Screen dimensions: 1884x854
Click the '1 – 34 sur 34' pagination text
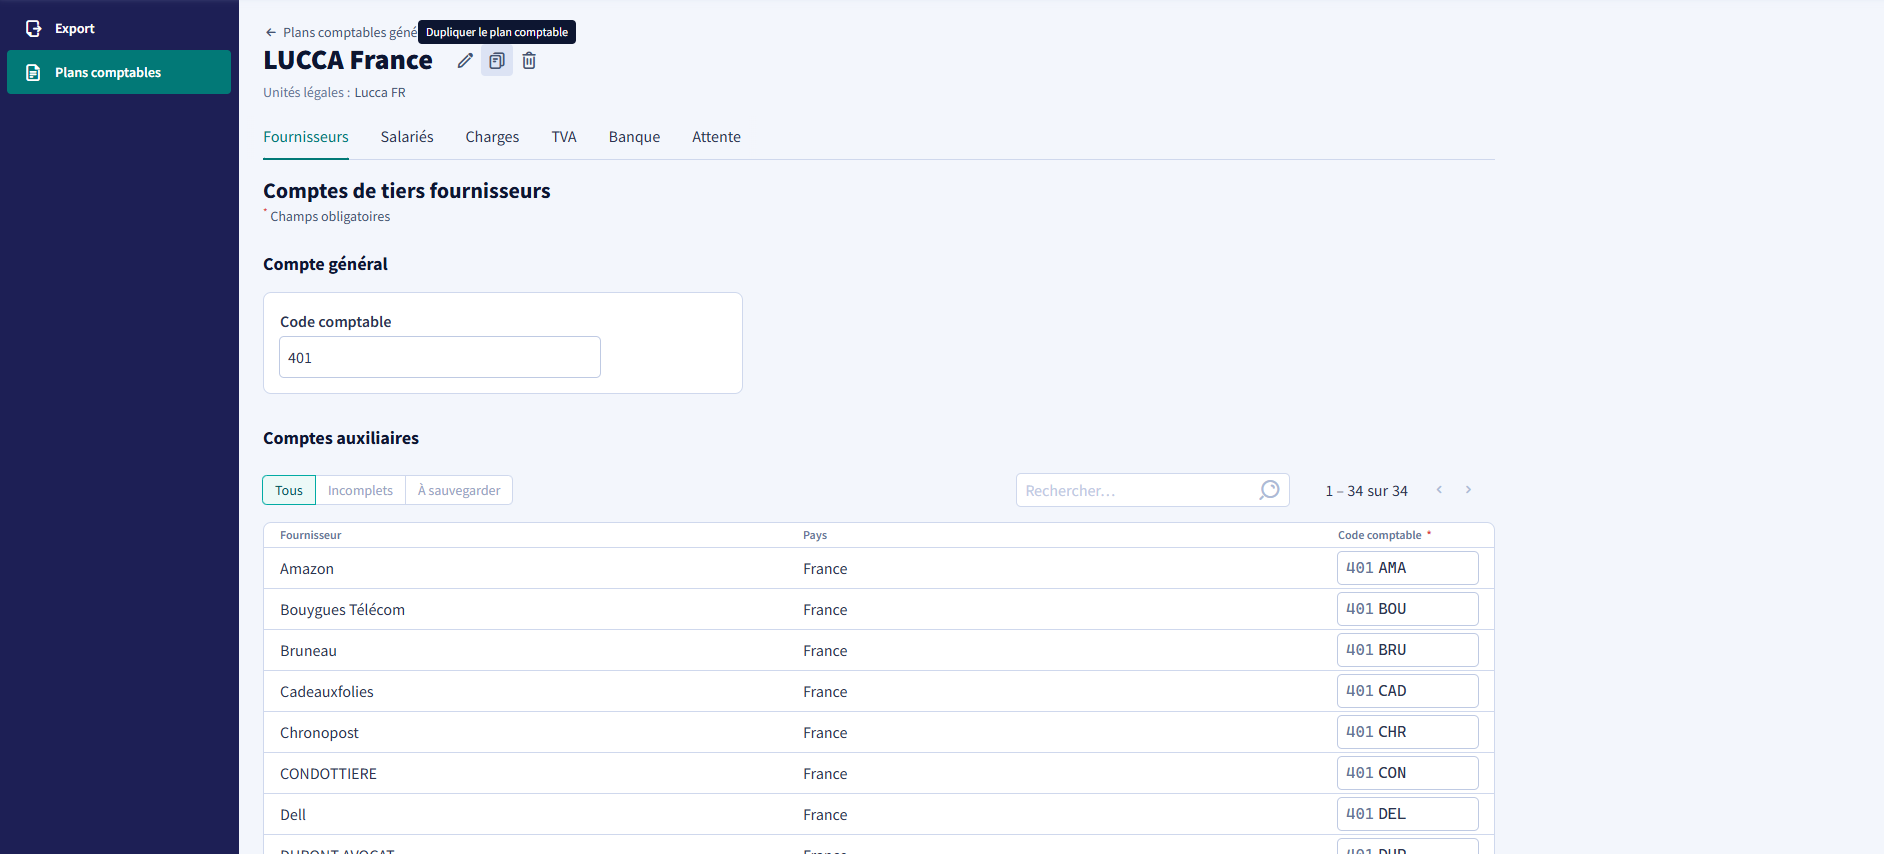click(1366, 491)
